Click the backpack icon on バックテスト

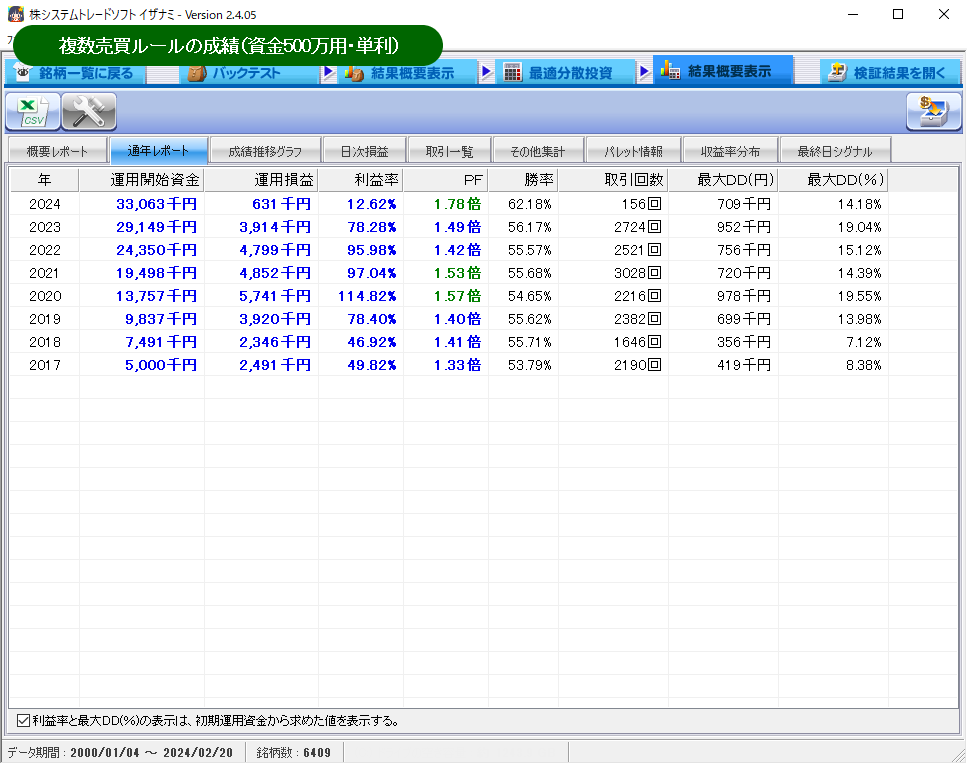[196, 73]
